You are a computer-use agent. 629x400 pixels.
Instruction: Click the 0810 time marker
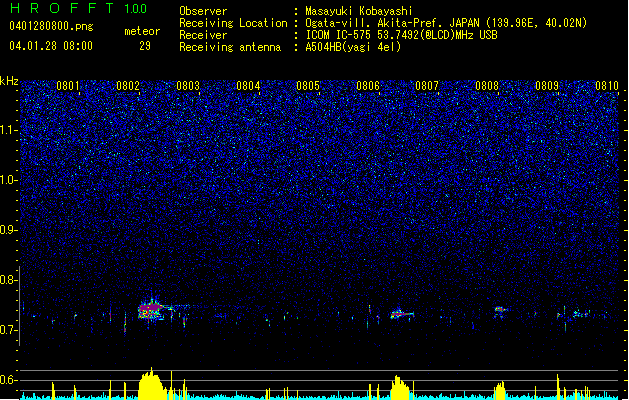coord(607,85)
